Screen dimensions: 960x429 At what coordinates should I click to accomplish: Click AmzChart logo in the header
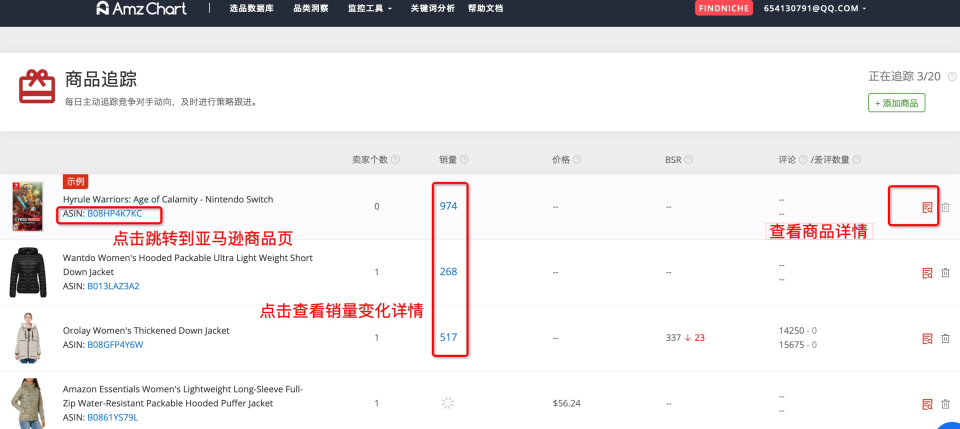pyautogui.click(x=143, y=8)
